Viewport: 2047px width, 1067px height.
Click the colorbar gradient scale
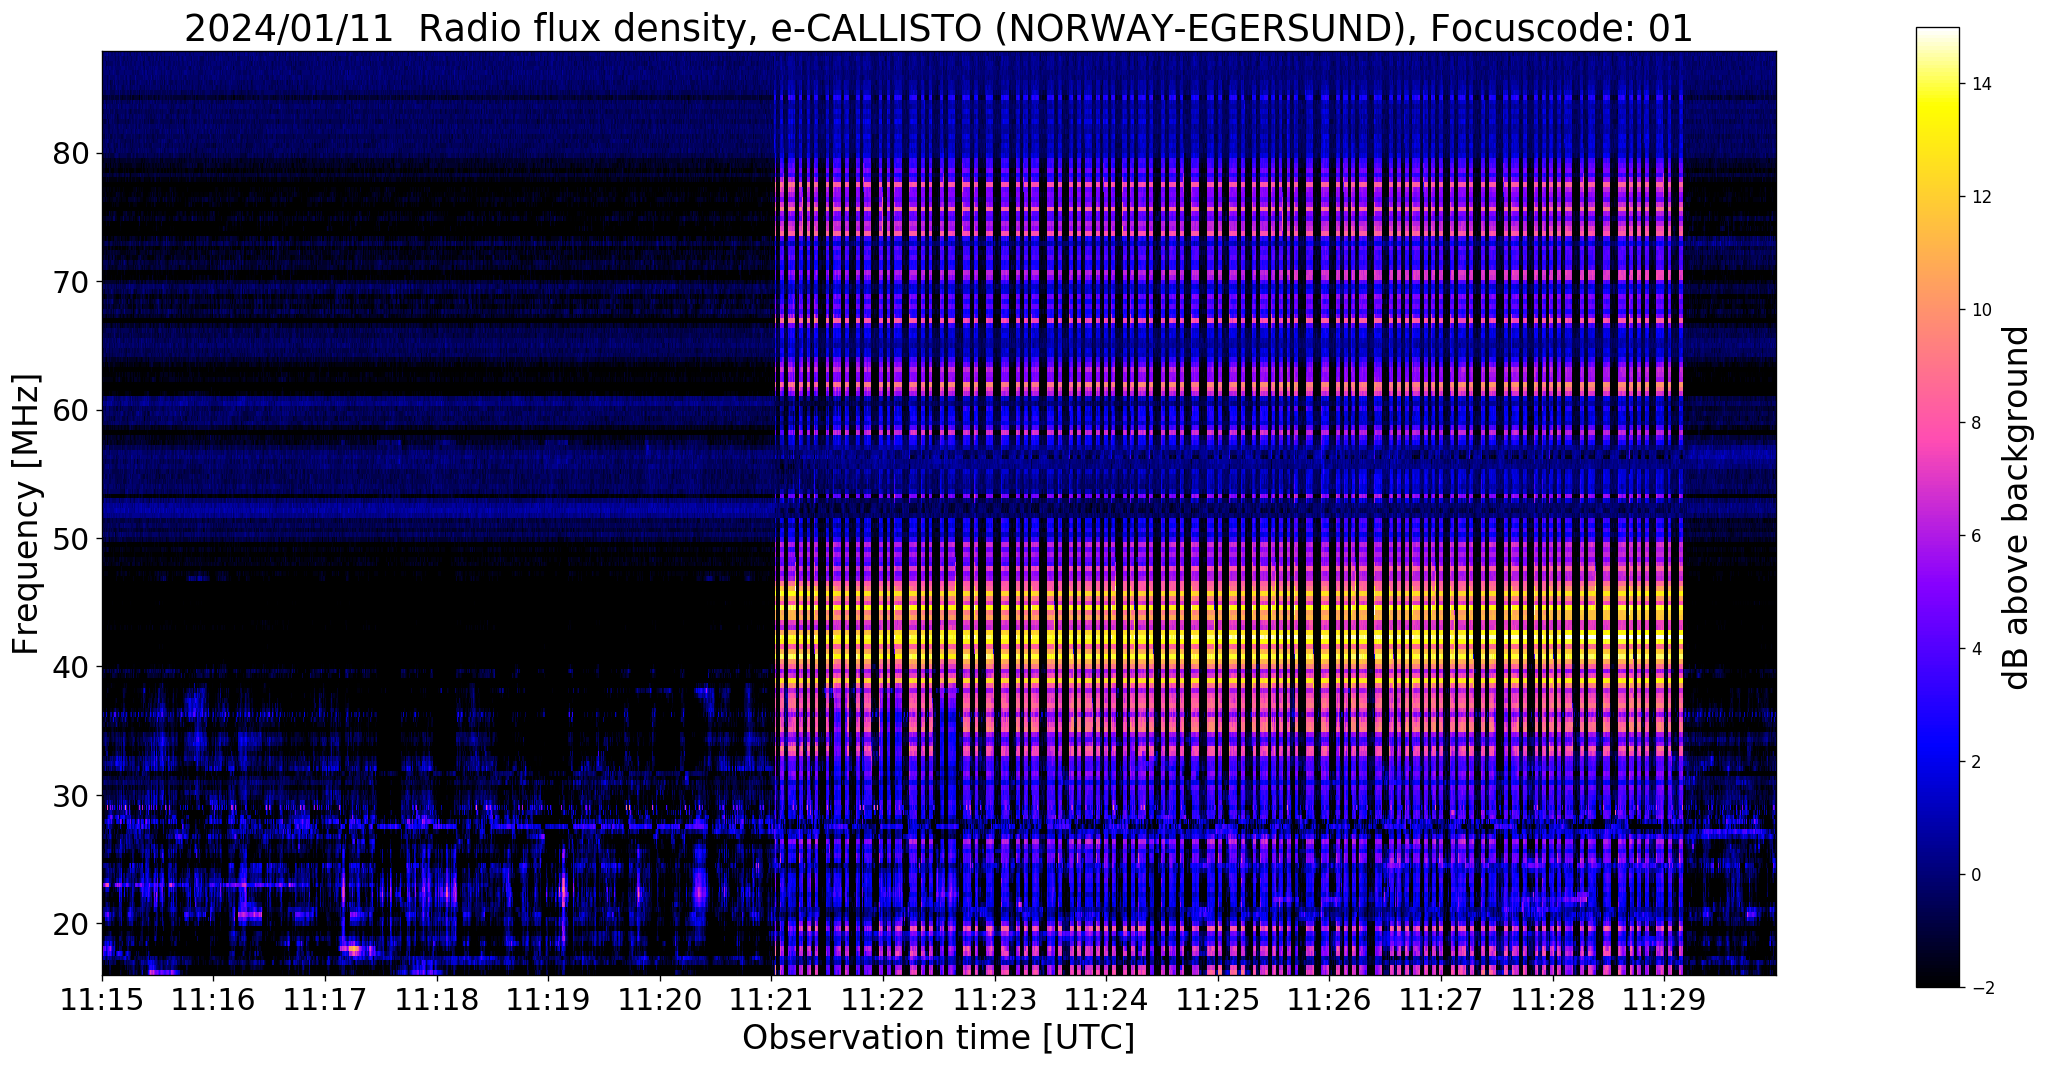(1937, 507)
